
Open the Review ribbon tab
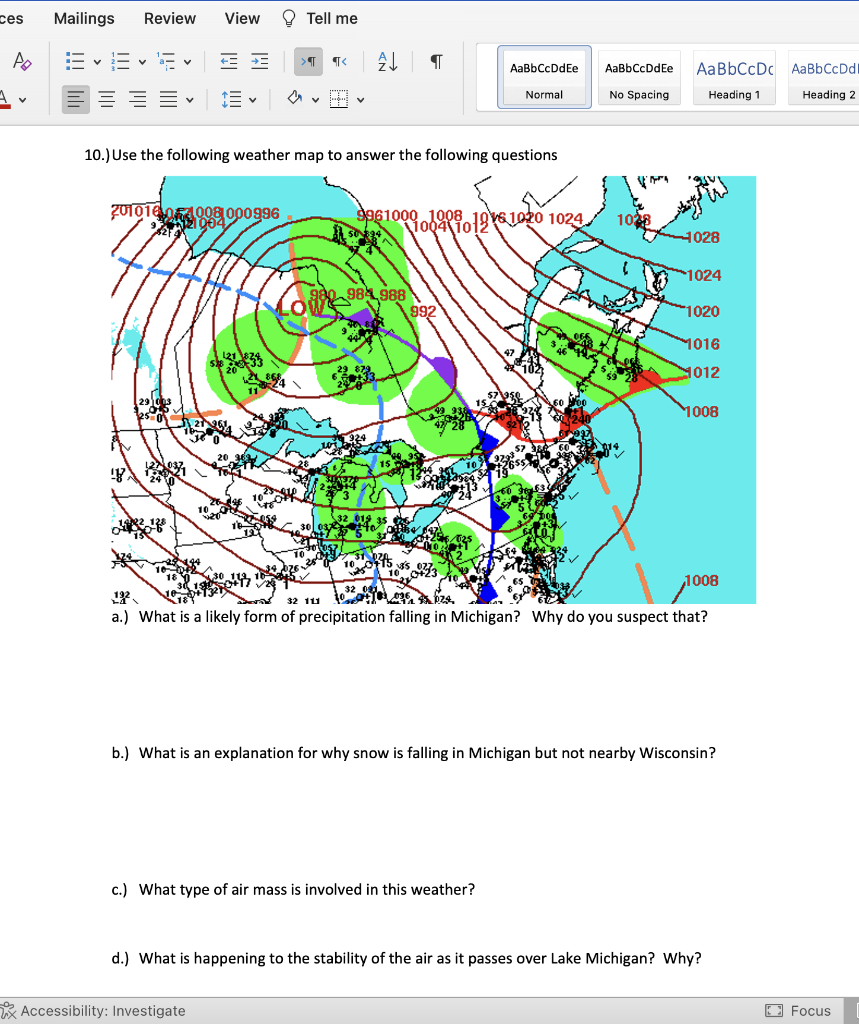[x=170, y=18]
